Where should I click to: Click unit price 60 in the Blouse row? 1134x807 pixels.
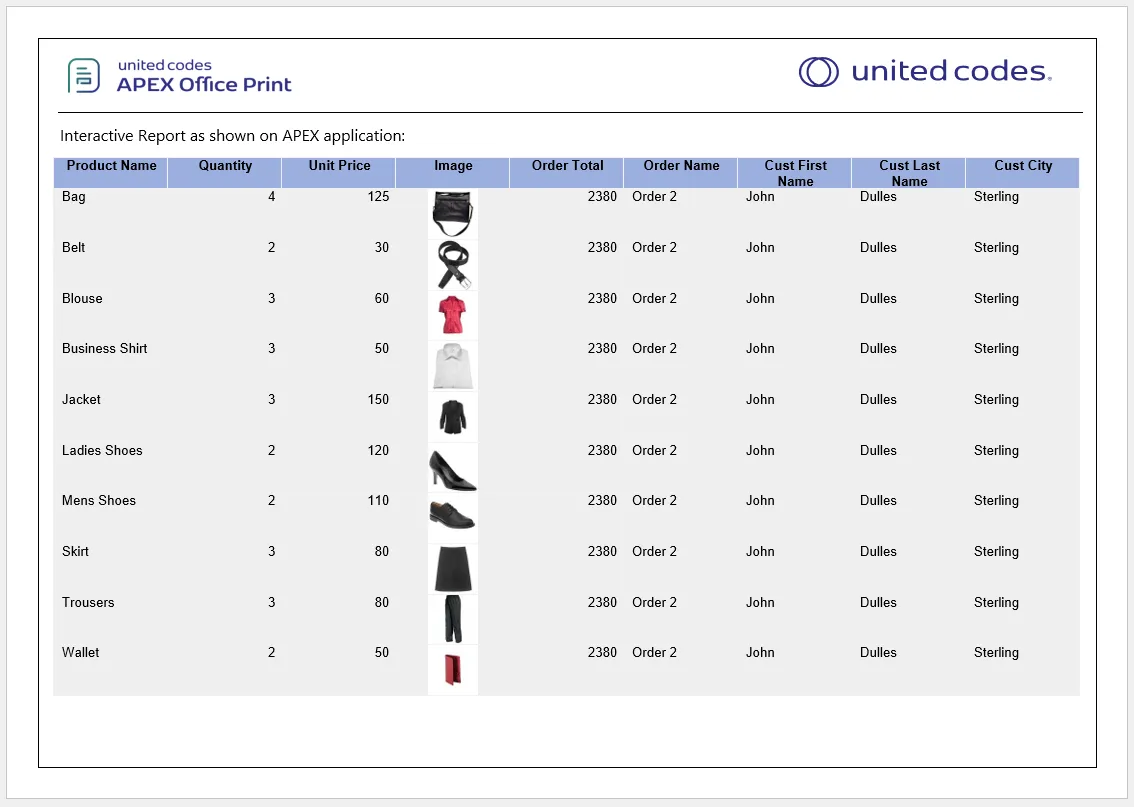pos(382,299)
